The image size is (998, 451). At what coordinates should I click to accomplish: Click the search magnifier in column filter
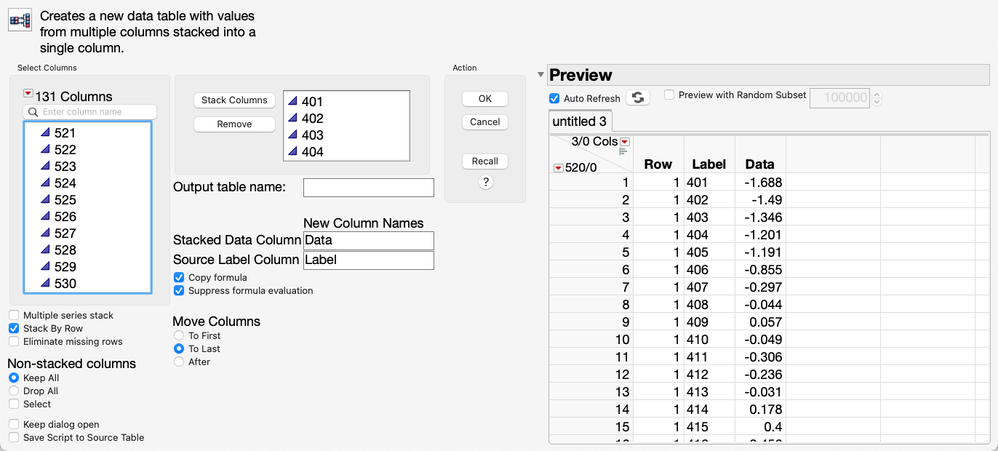coord(33,112)
